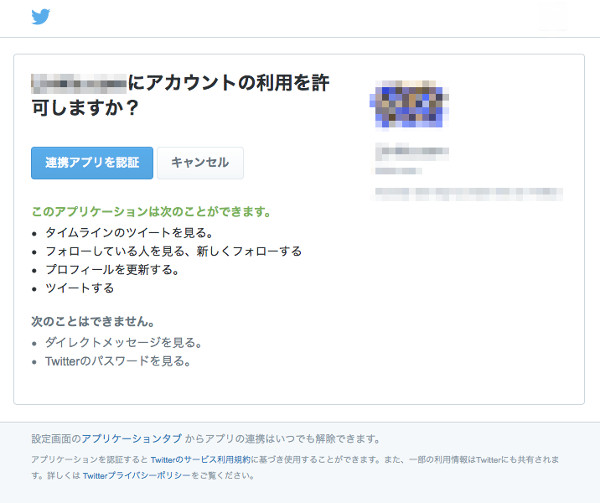The image size is (600, 503).
Task: Select the ツイートする permission item
Action: 80,288
